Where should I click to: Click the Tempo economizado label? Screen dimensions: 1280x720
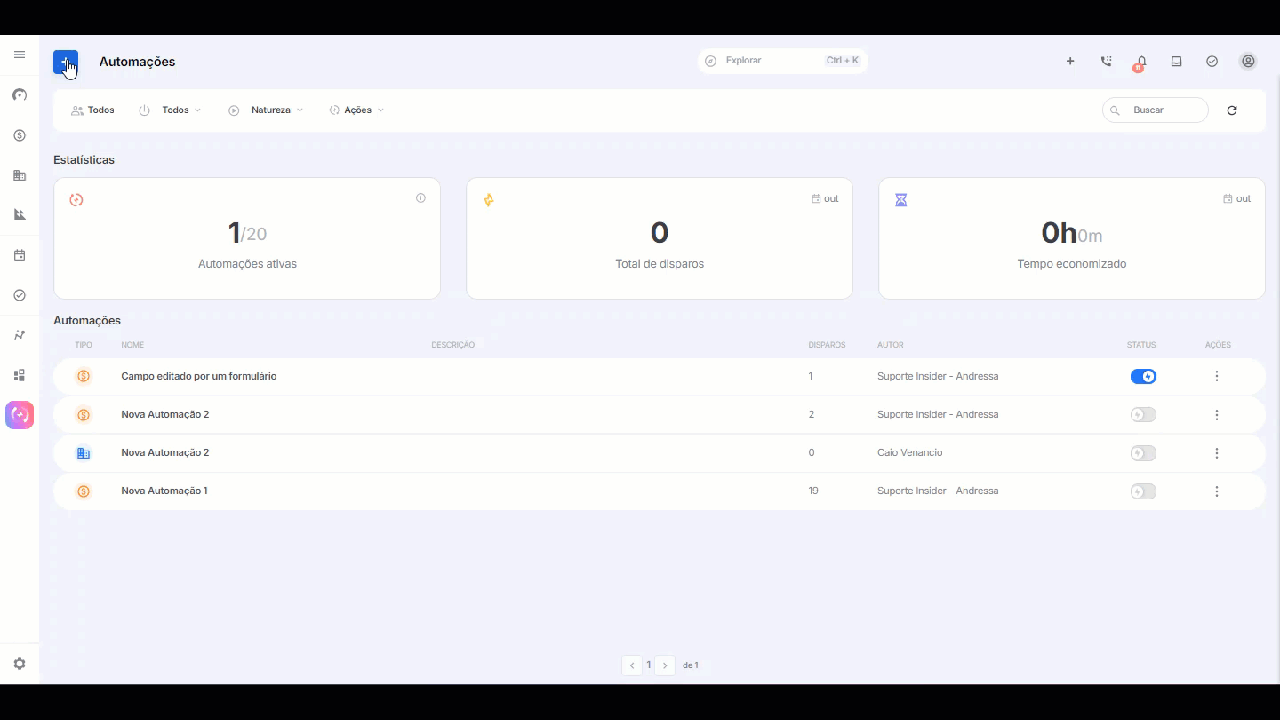(1072, 265)
